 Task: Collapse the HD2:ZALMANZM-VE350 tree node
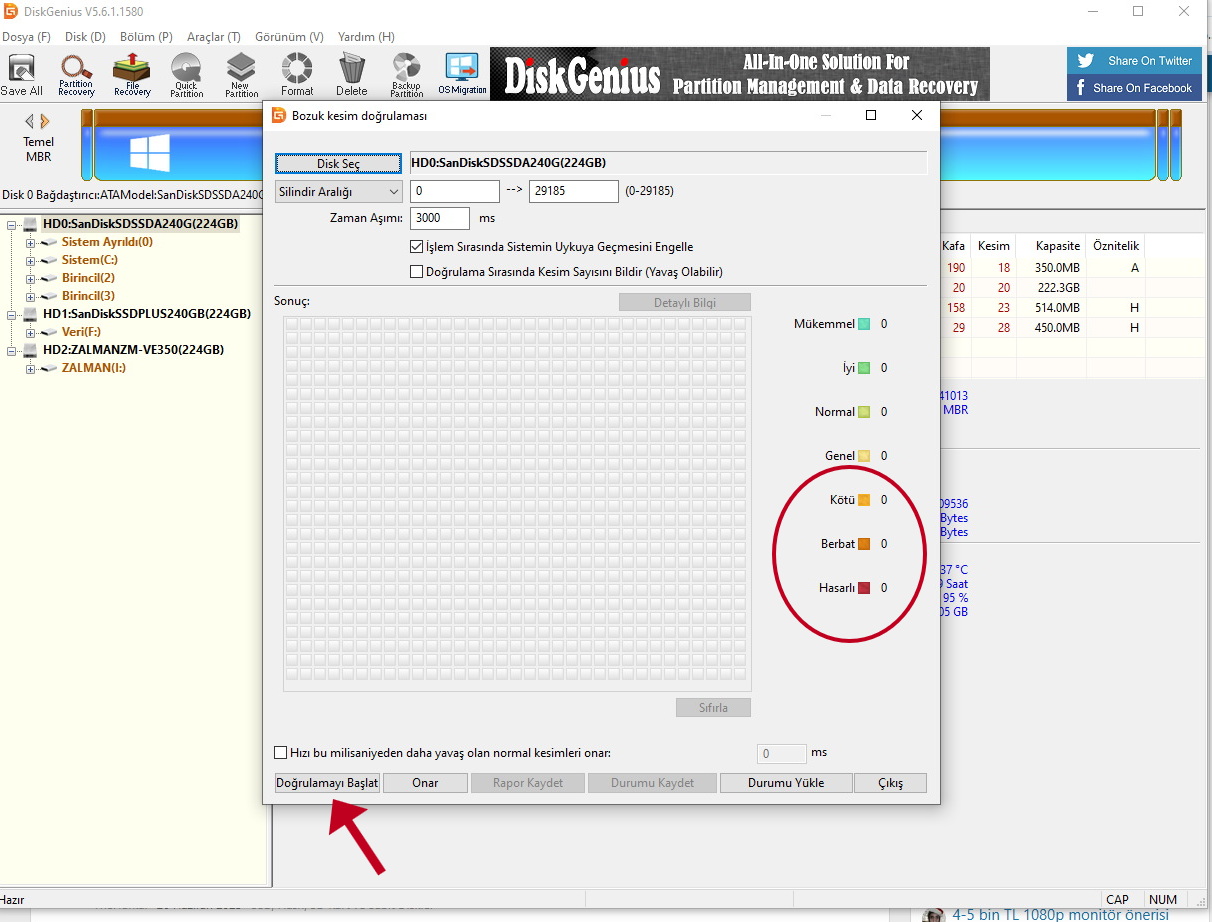click(12, 350)
